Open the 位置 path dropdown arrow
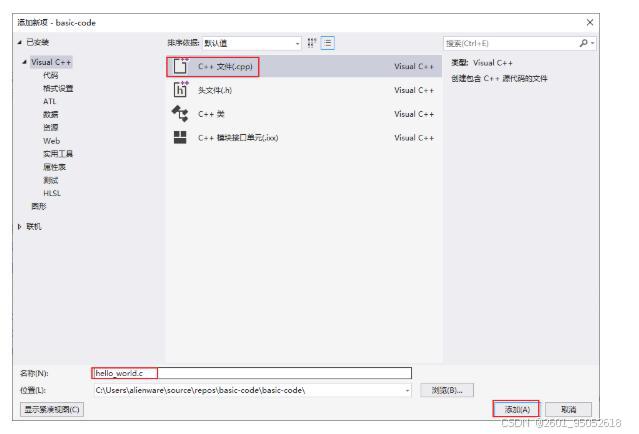 point(407,390)
